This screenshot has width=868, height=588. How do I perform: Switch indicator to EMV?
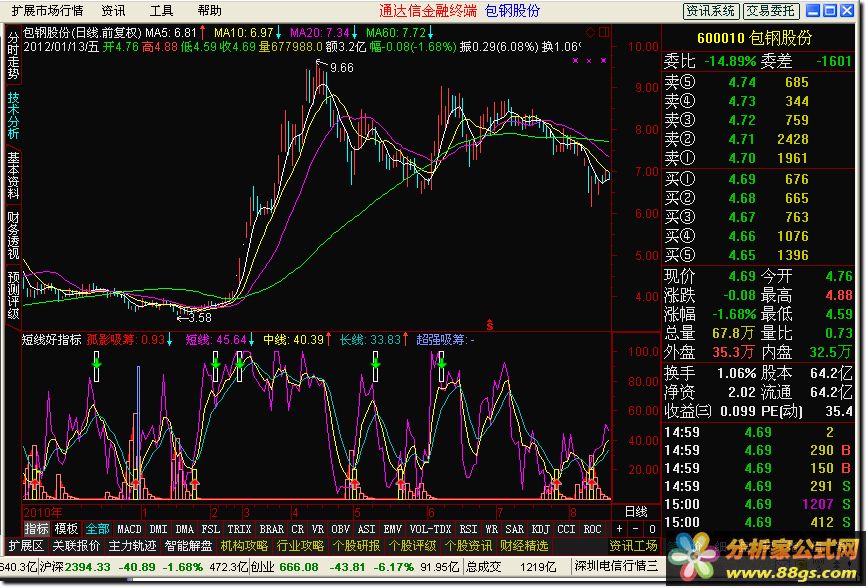392,529
